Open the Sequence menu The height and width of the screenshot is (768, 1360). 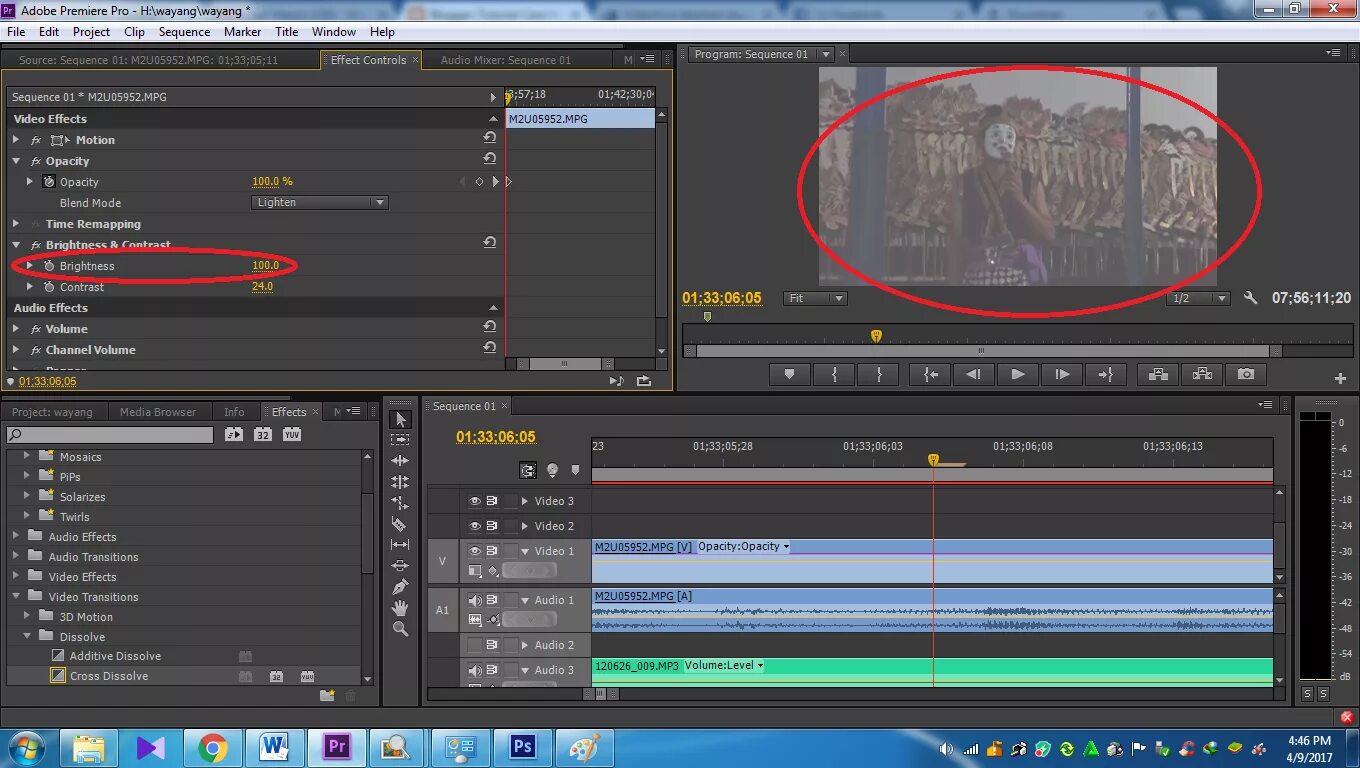(x=185, y=31)
